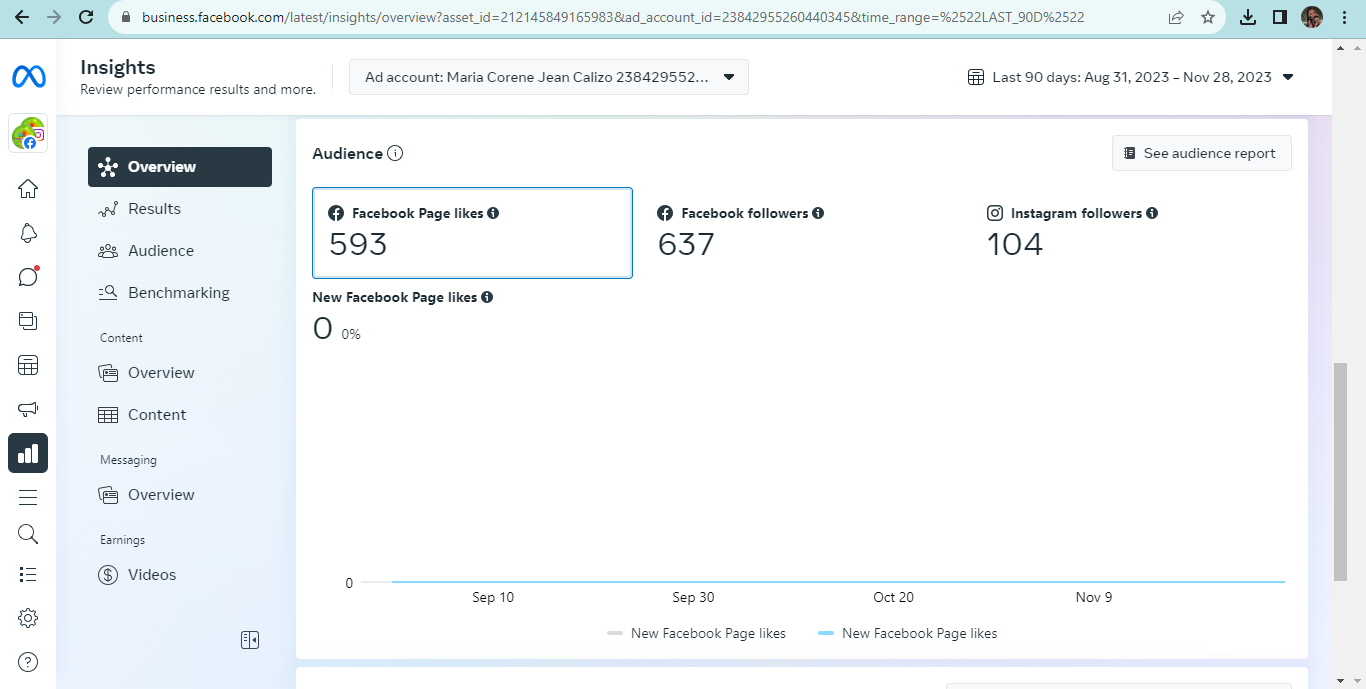
Task: Open the Search magnifier in left rail
Action: coord(28,533)
